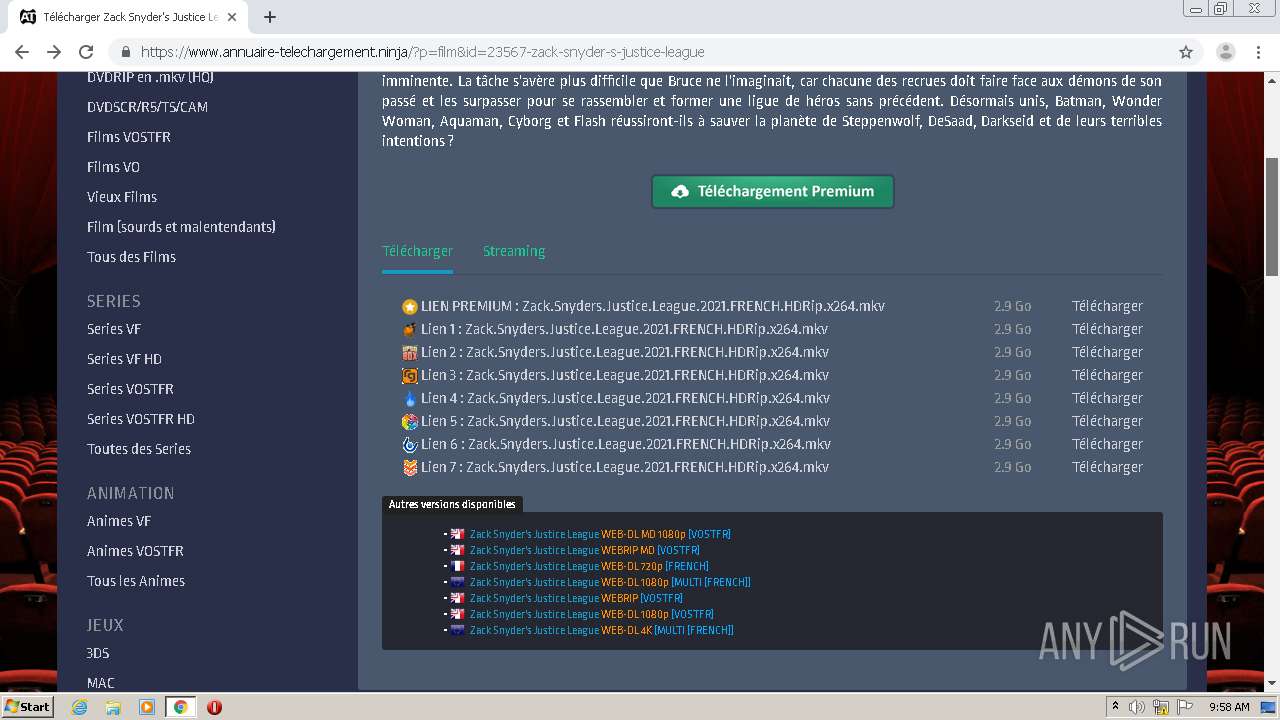Click the browser back arrow
Viewport: 1280px width, 720px height.
pyautogui.click(x=22, y=52)
